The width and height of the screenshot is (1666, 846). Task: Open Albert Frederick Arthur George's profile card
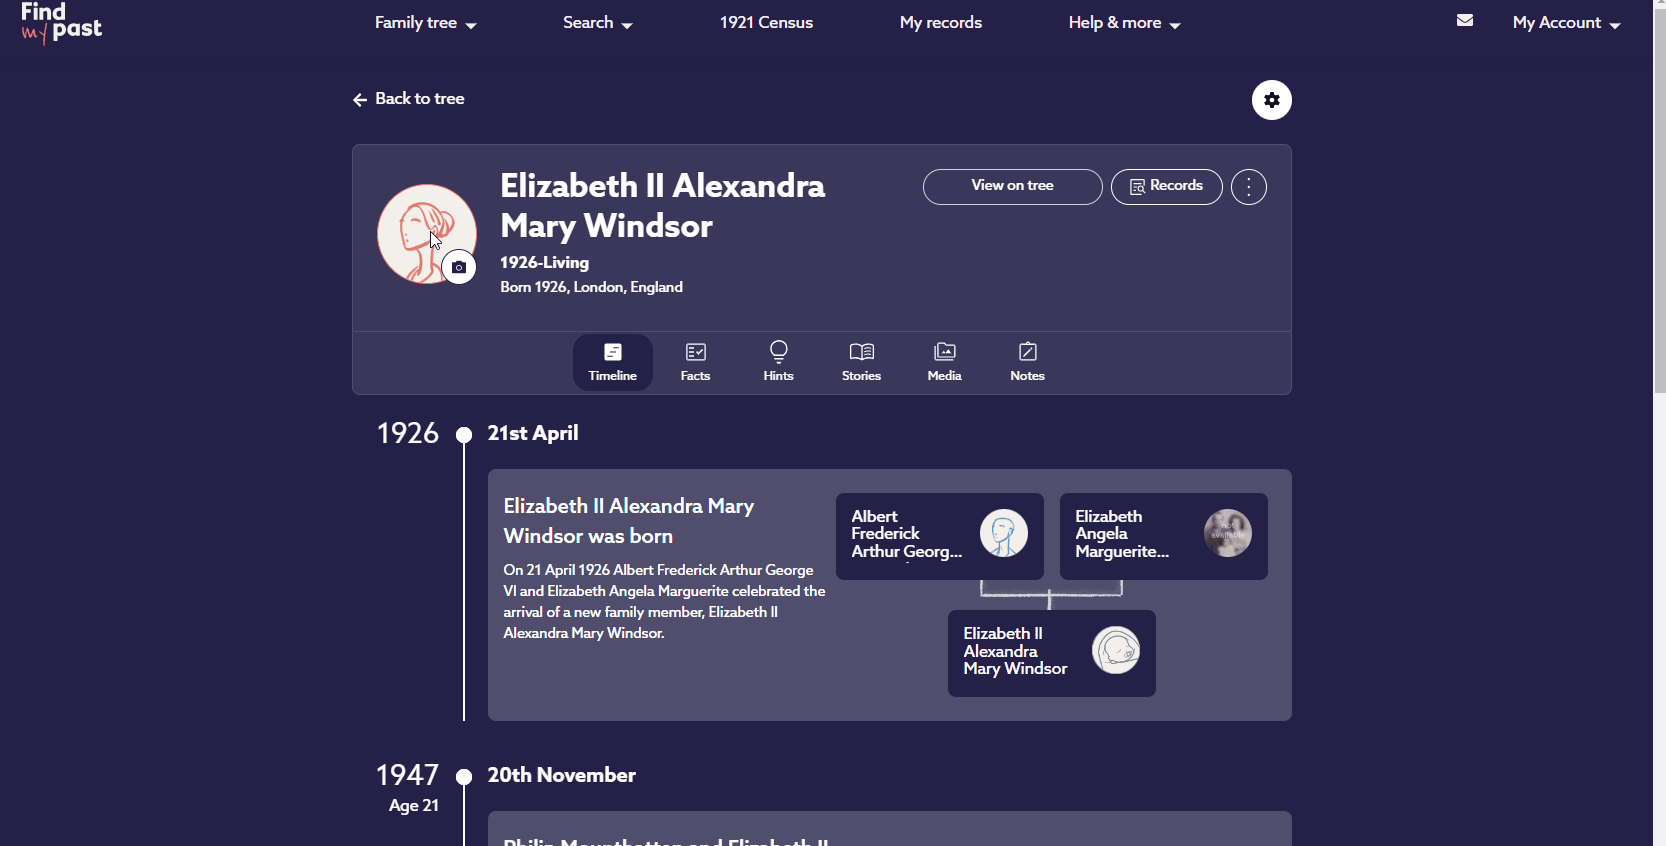tap(938, 536)
